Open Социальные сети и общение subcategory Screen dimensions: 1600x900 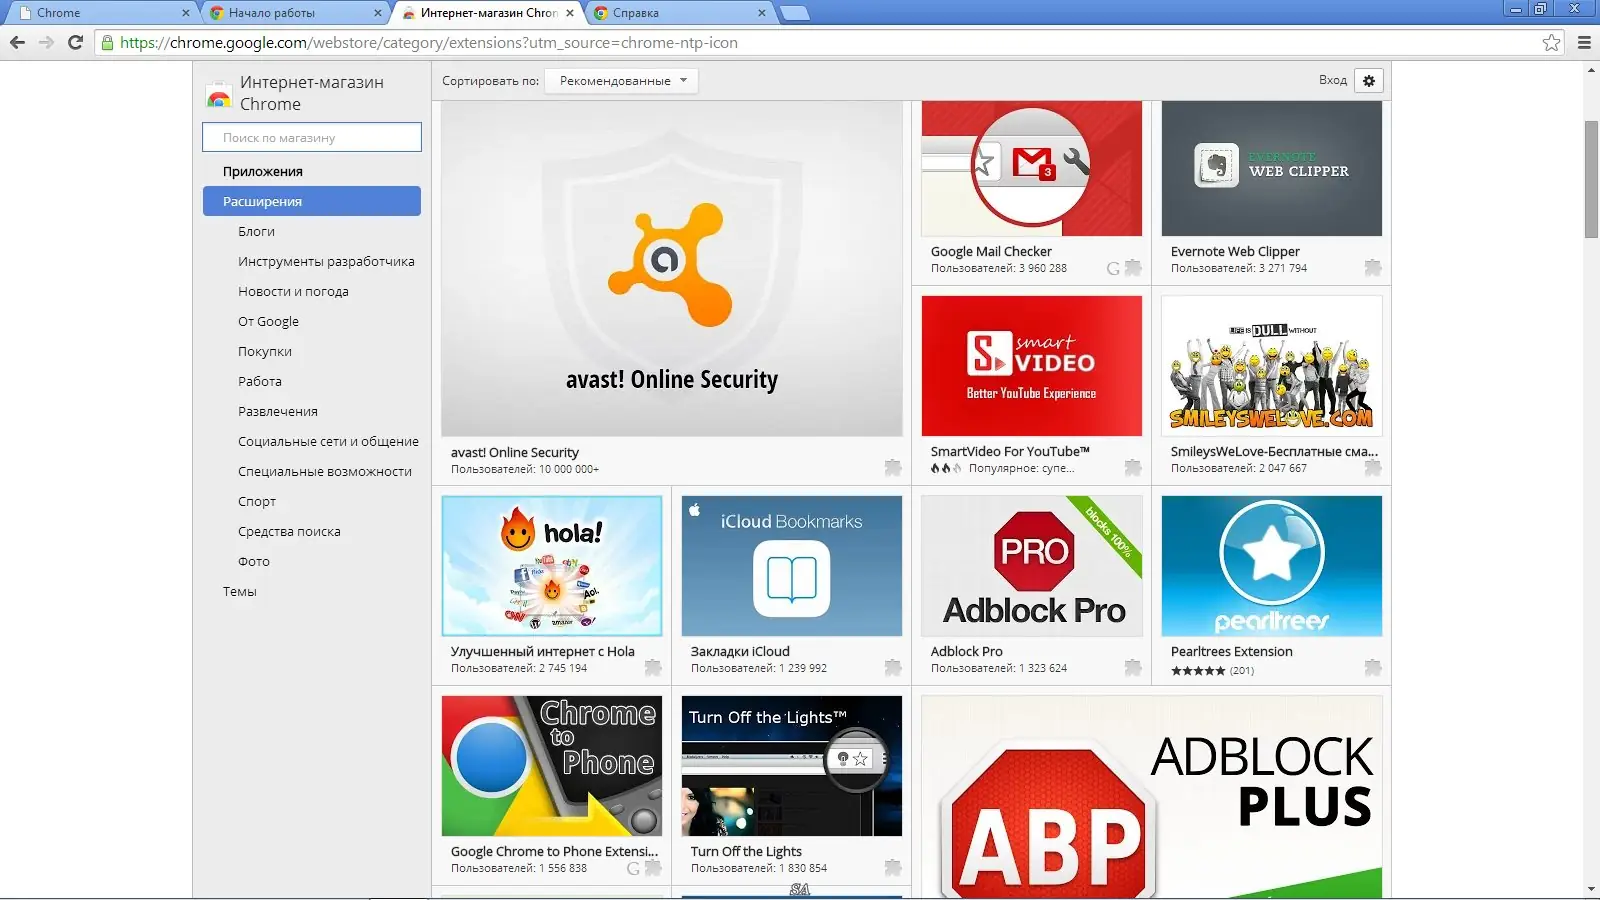[328, 441]
